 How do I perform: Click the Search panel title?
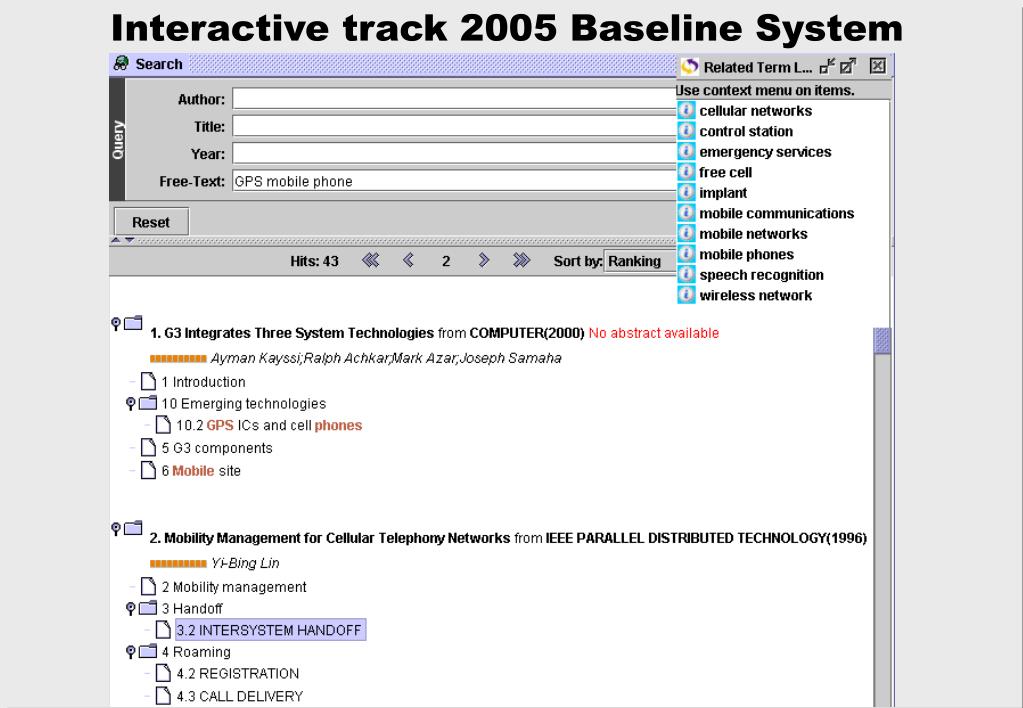tap(159, 64)
